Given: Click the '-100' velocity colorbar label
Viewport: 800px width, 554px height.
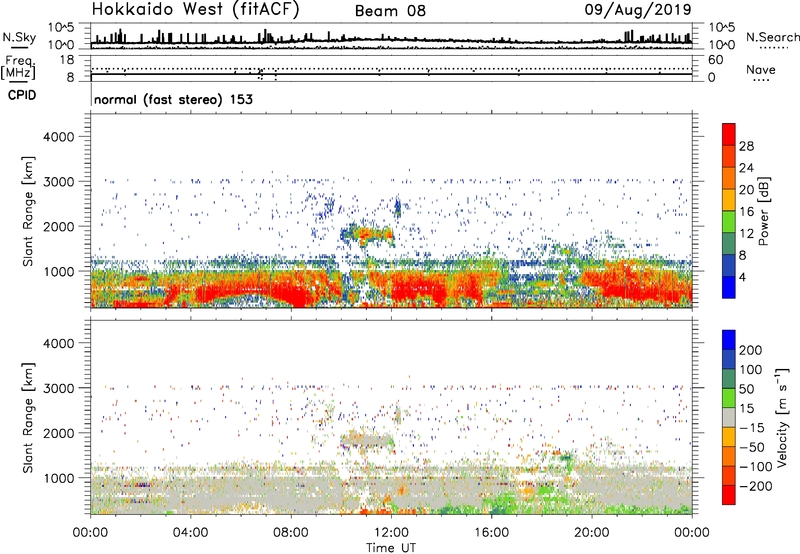Looking at the screenshot, I should click(755, 467).
